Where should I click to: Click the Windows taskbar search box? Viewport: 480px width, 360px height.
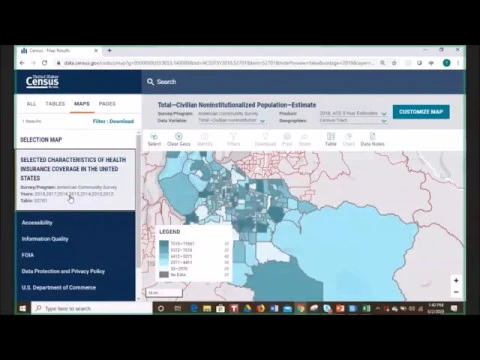(92, 308)
